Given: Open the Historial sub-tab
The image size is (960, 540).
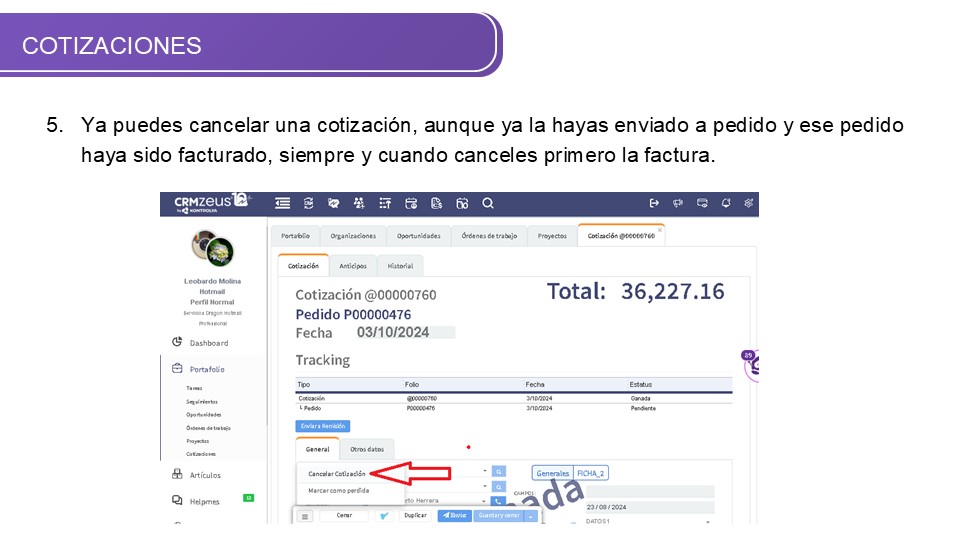Looking at the screenshot, I should [400, 266].
